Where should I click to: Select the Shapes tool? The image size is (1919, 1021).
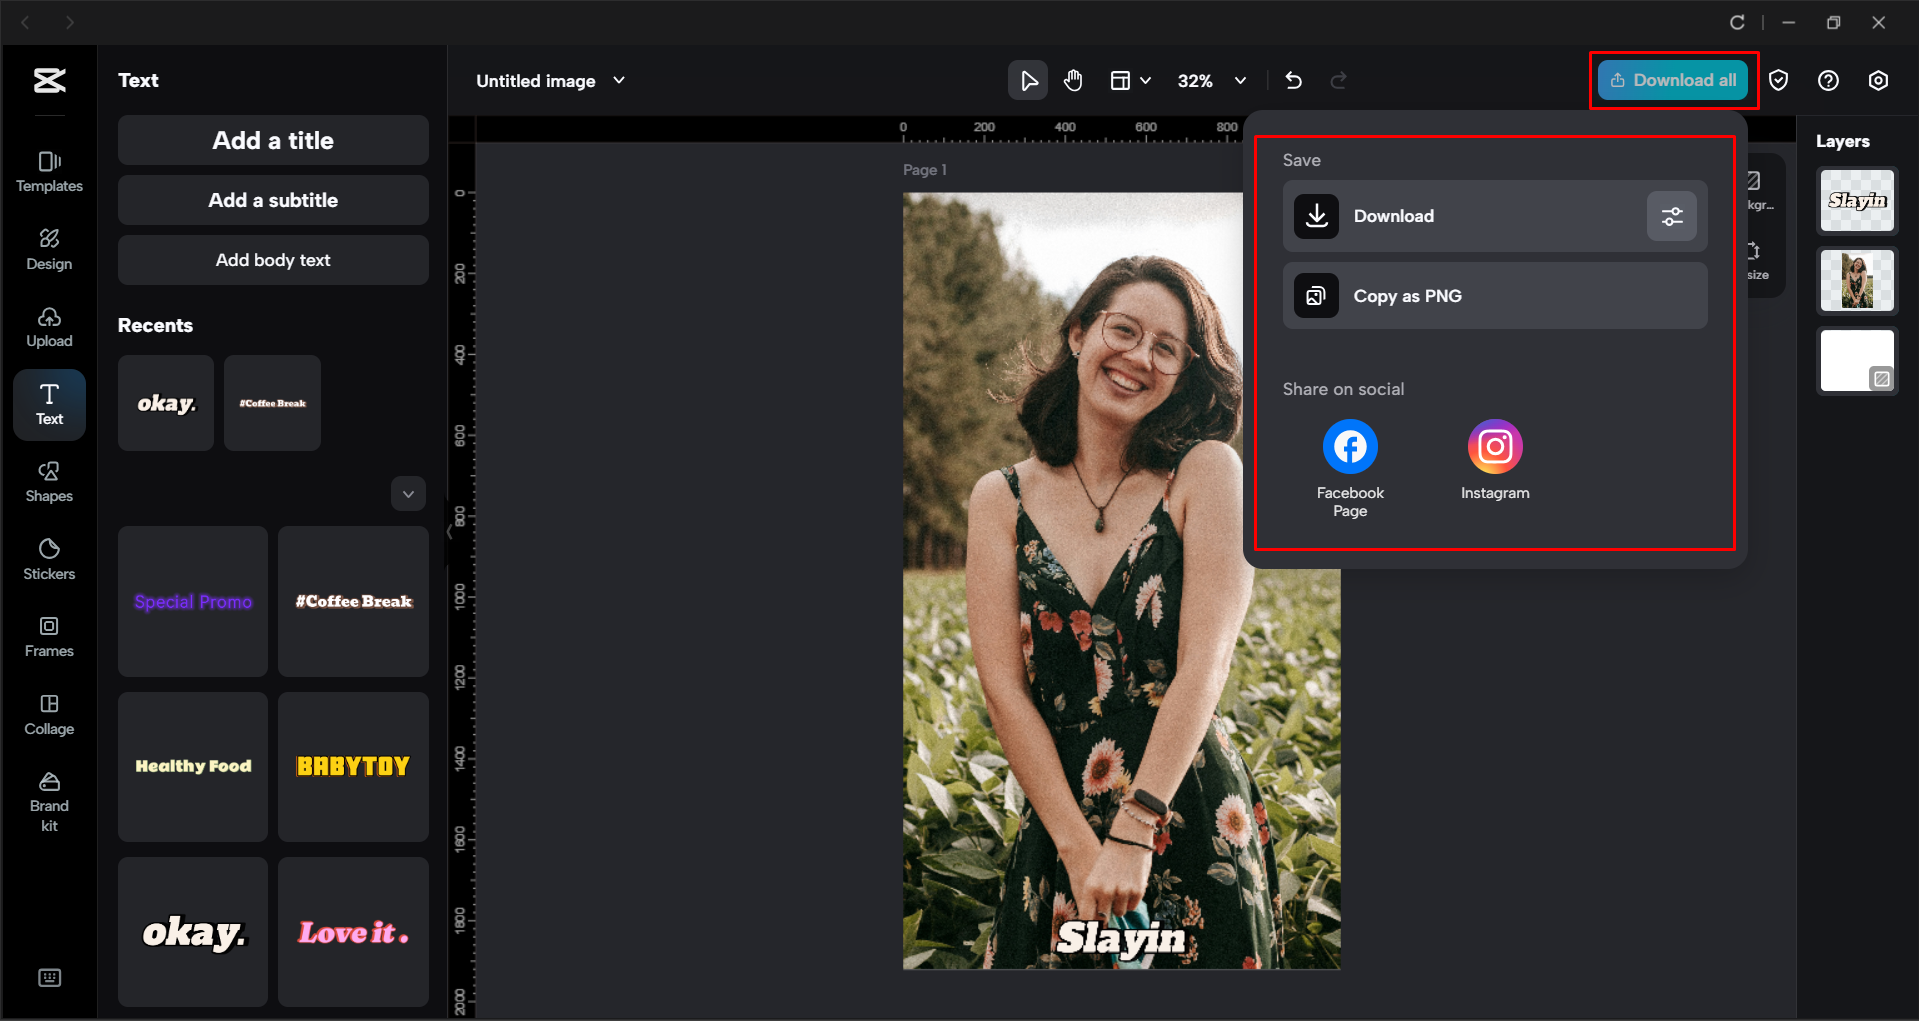click(49, 482)
